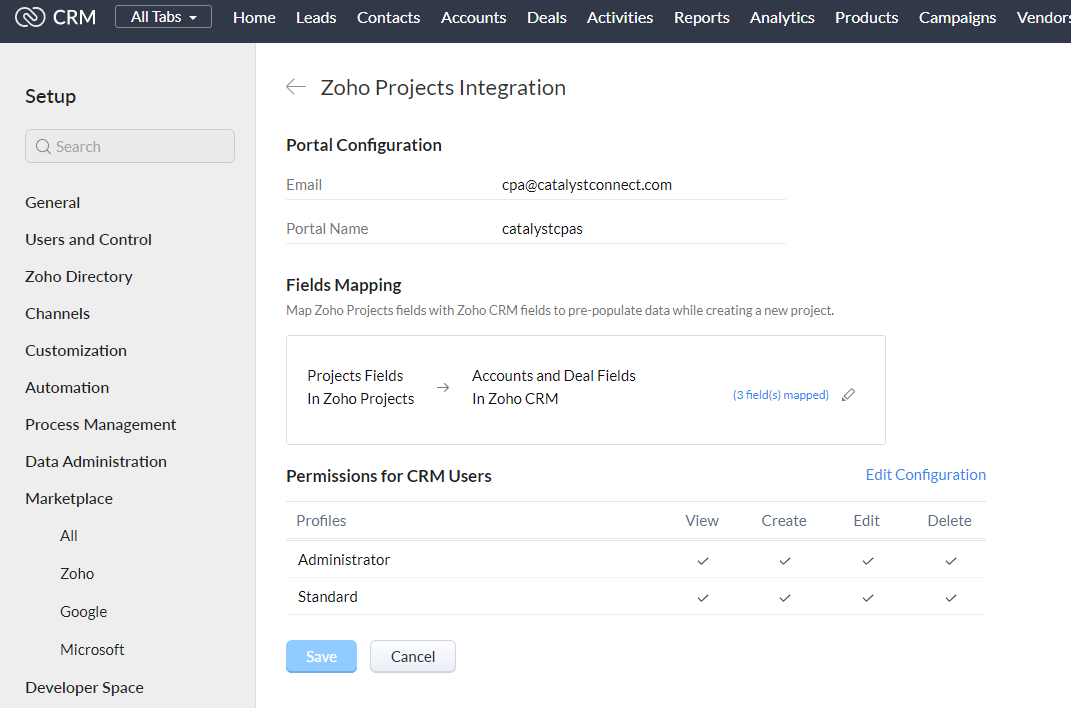Viewport: 1071px width, 708px height.
Task: Toggle Standard Edit permission checkmark
Action: [x=867, y=598]
